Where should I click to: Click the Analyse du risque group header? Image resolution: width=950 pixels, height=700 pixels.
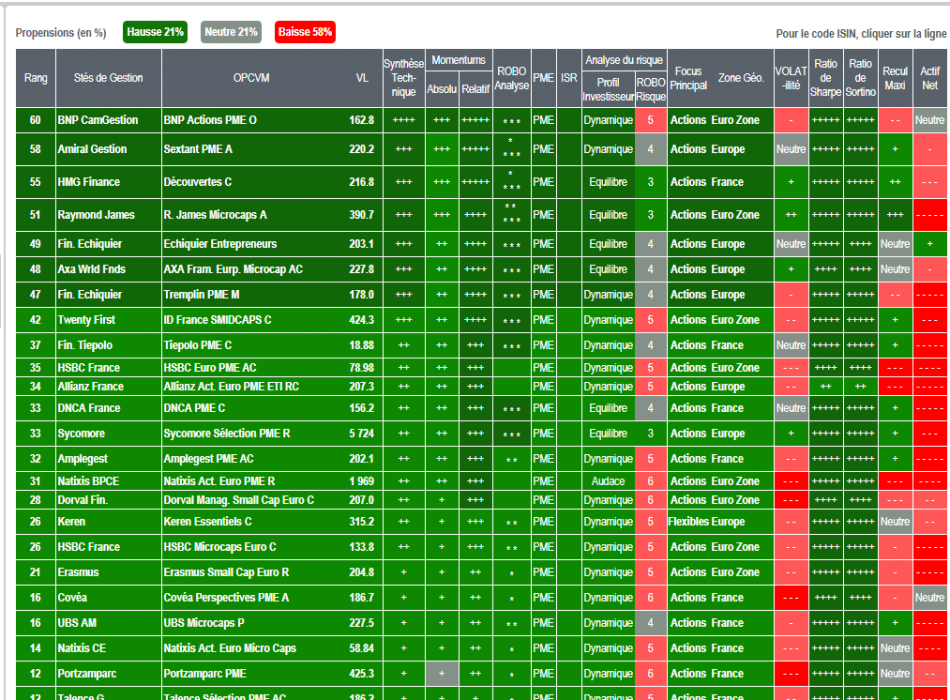pos(624,60)
